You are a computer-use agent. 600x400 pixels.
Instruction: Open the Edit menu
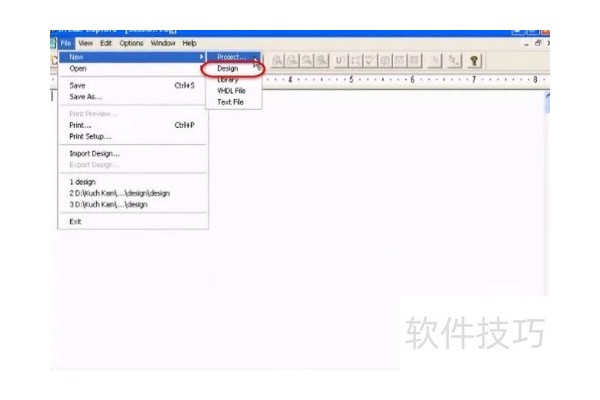click(x=106, y=43)
